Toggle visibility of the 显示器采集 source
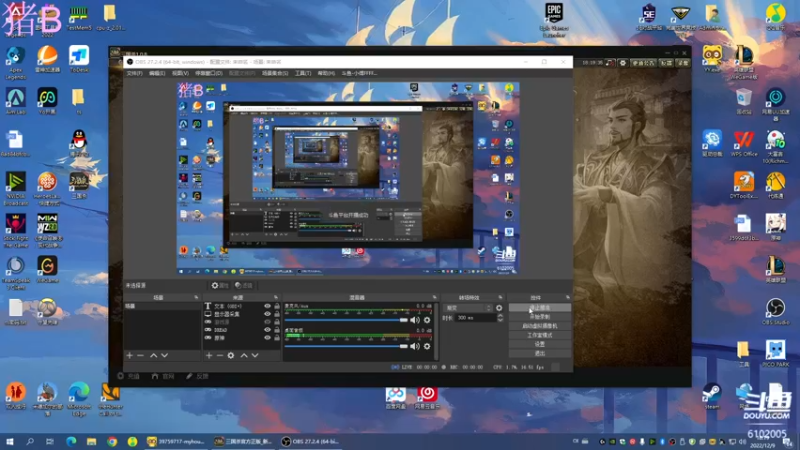 pos(267,314)
